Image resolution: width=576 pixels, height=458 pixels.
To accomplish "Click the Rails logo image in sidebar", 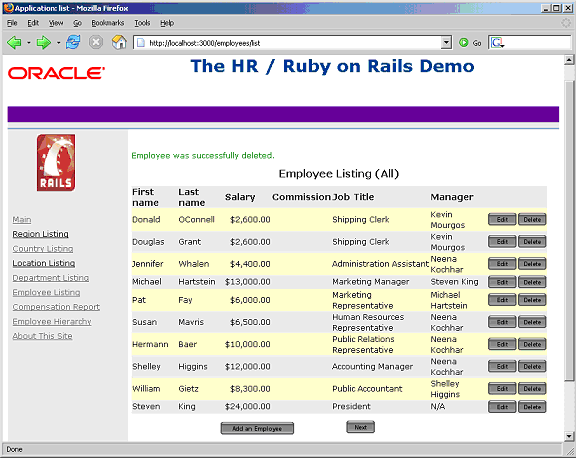I will (56, 162).
